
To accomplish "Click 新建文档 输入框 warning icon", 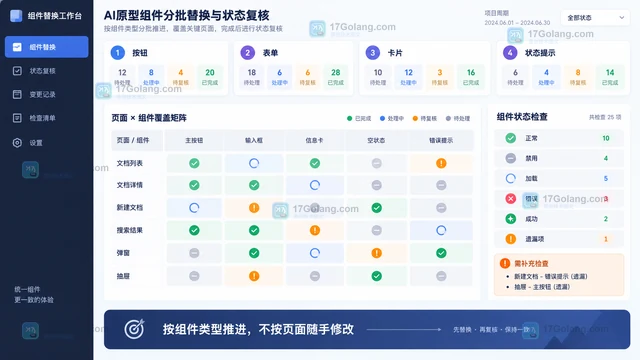I will click(x=254, y=208).
